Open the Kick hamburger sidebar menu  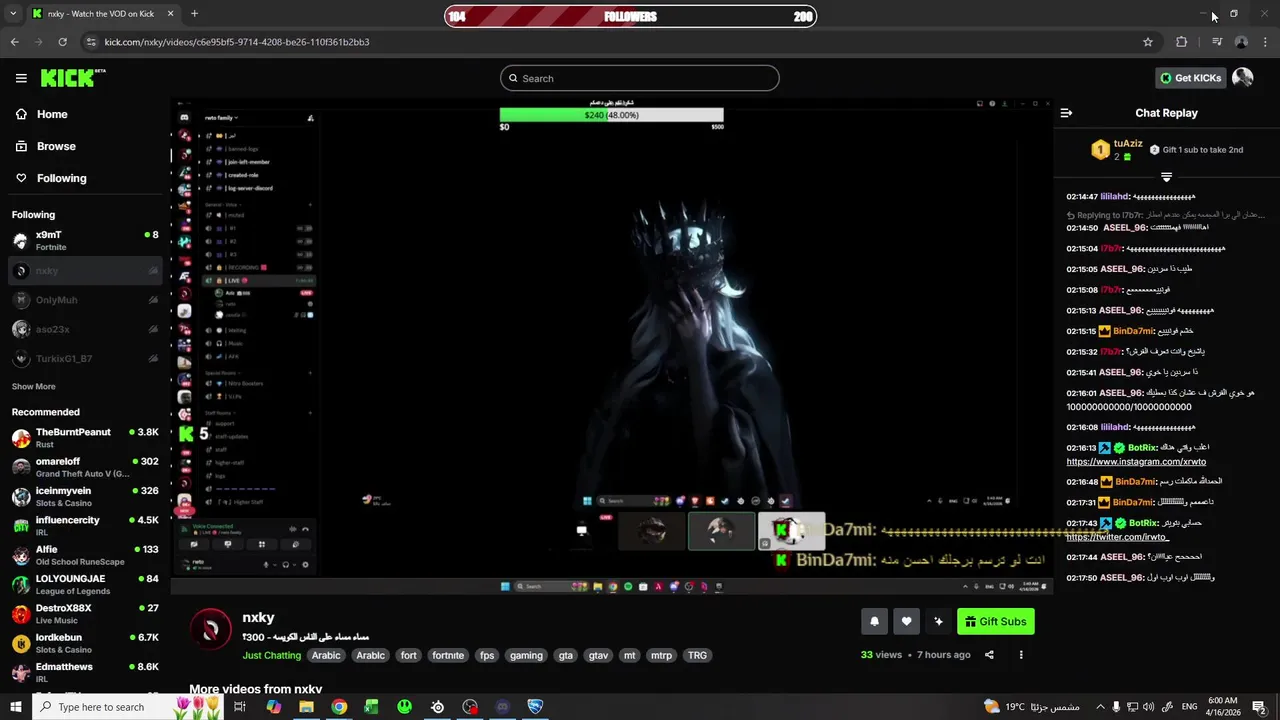[x=21, y=78]
